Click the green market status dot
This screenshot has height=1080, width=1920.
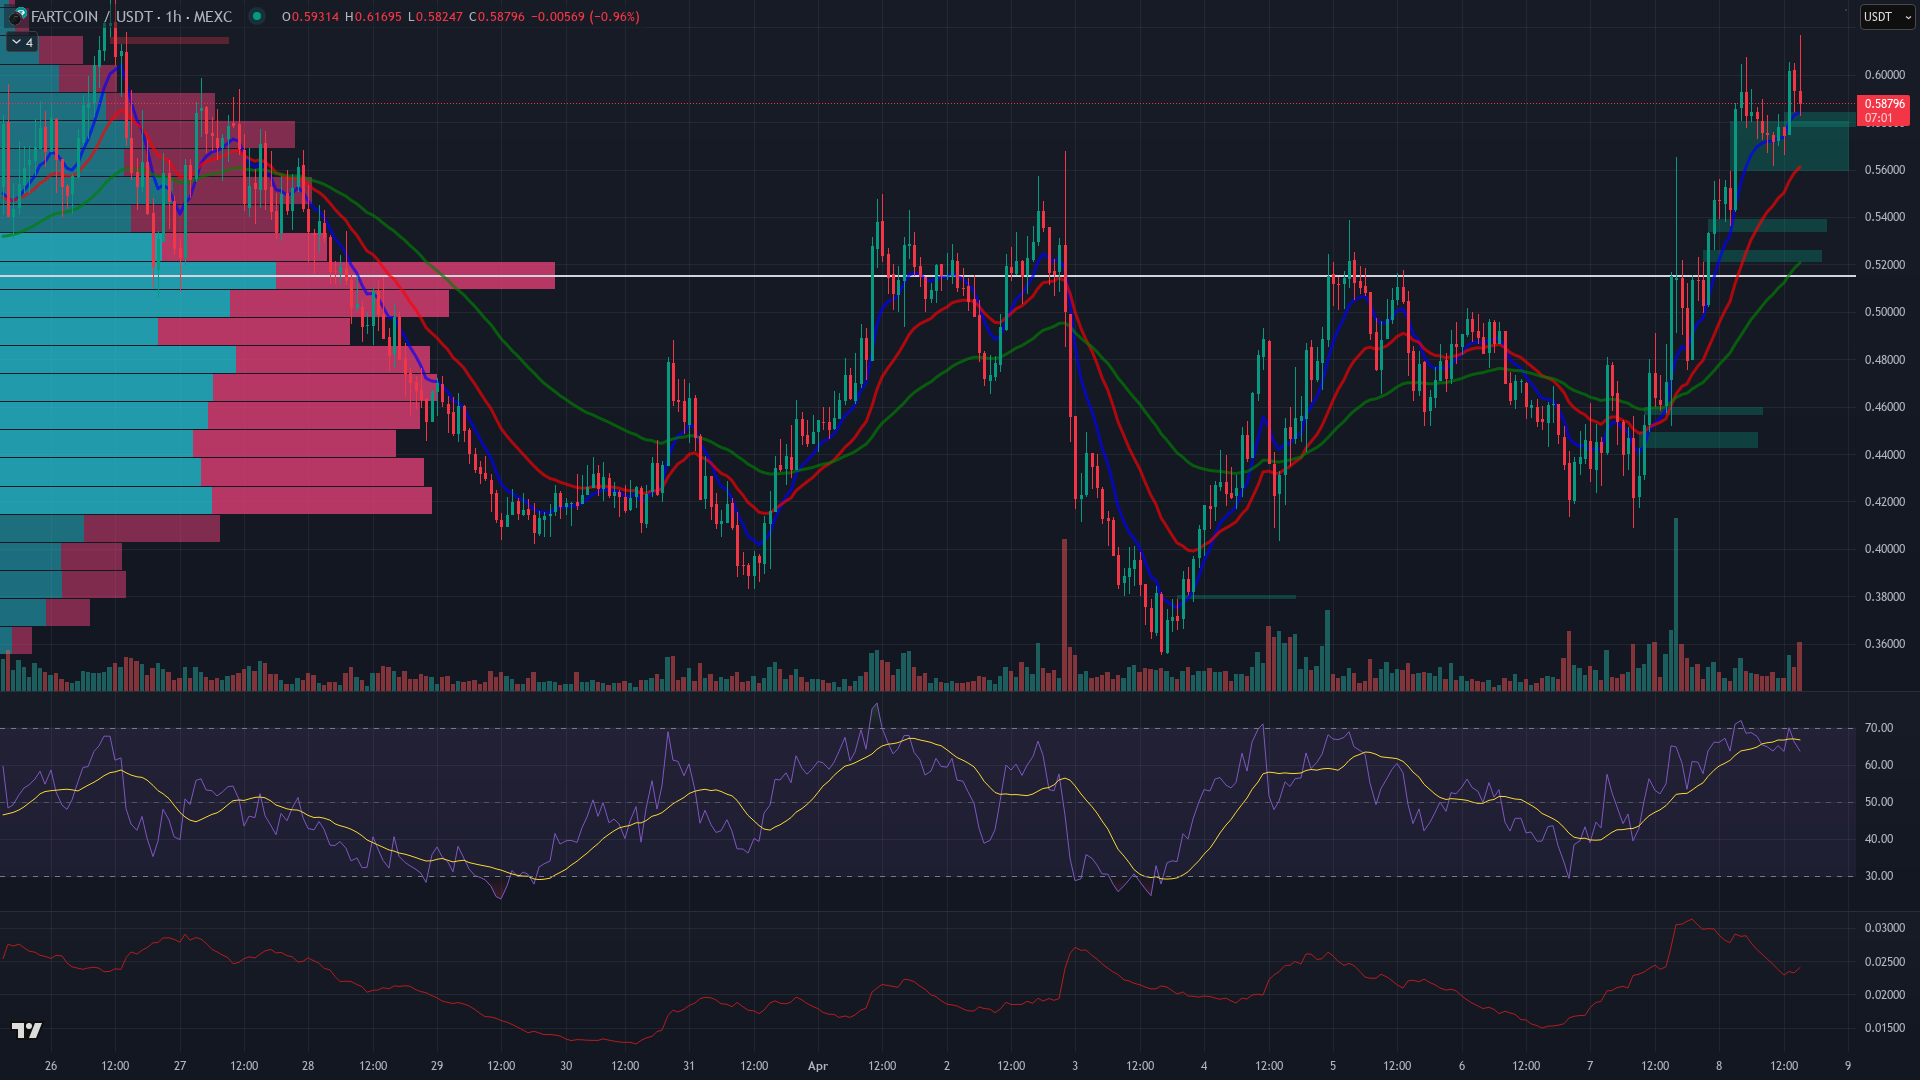pyautogui.click(x=257, y=16)
